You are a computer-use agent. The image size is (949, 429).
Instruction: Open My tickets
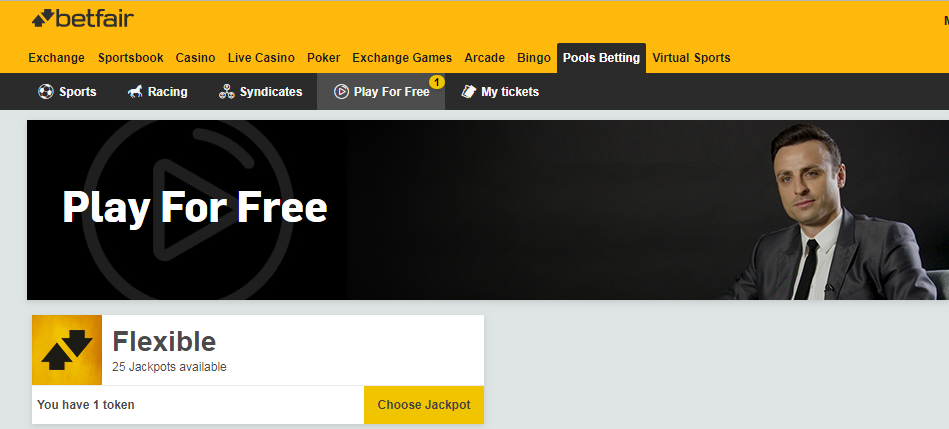point(500,92)
